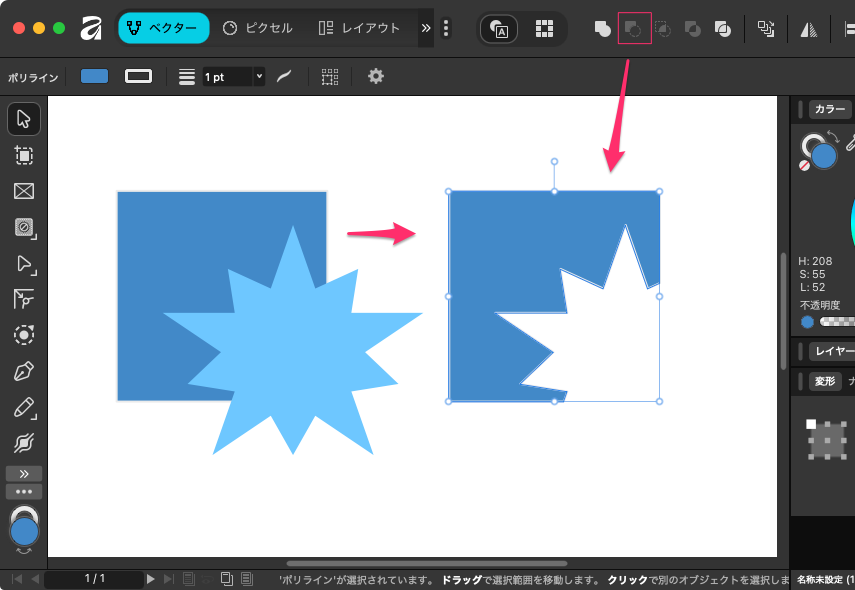The image size is (855, 590).
Task: Click the Intersect boolean operation icon
Action: 663,28
